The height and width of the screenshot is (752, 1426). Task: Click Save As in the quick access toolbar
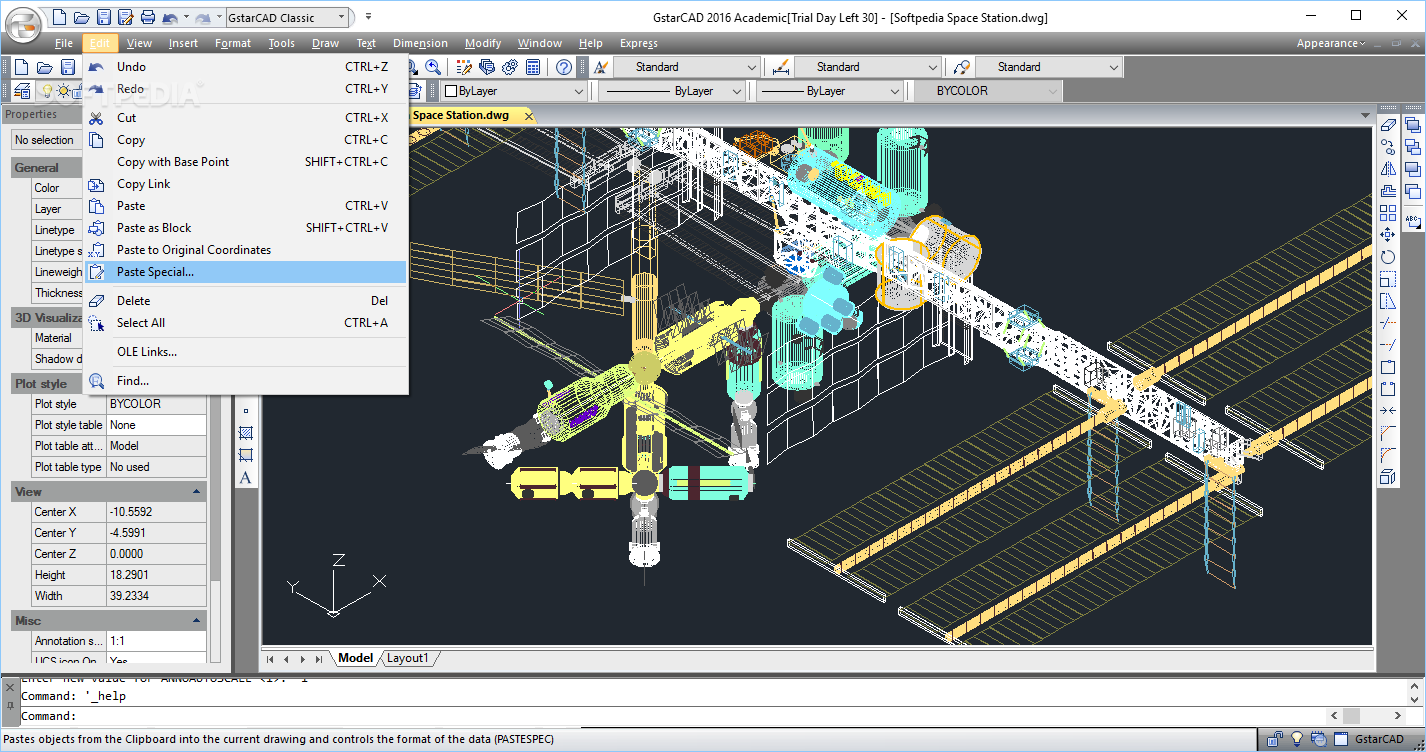coord(125,17)
